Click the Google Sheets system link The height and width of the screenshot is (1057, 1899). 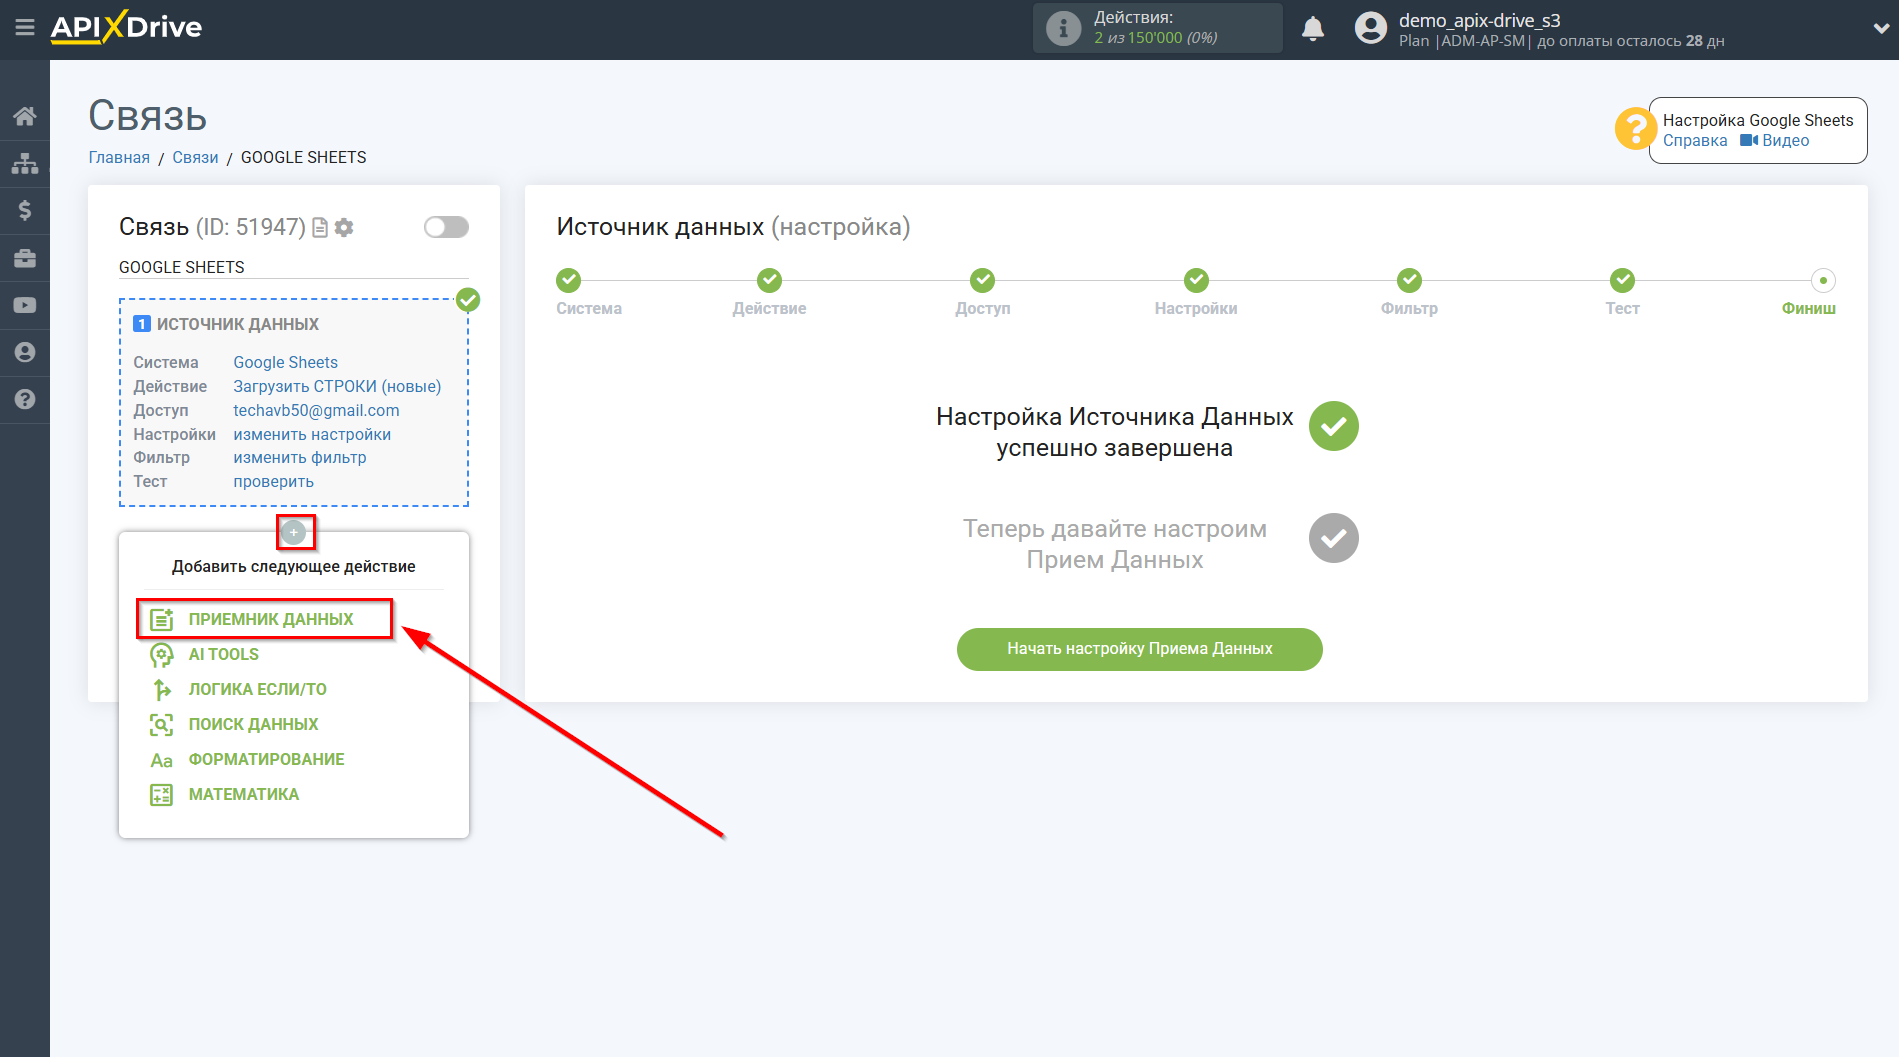(x=285, y=362)
